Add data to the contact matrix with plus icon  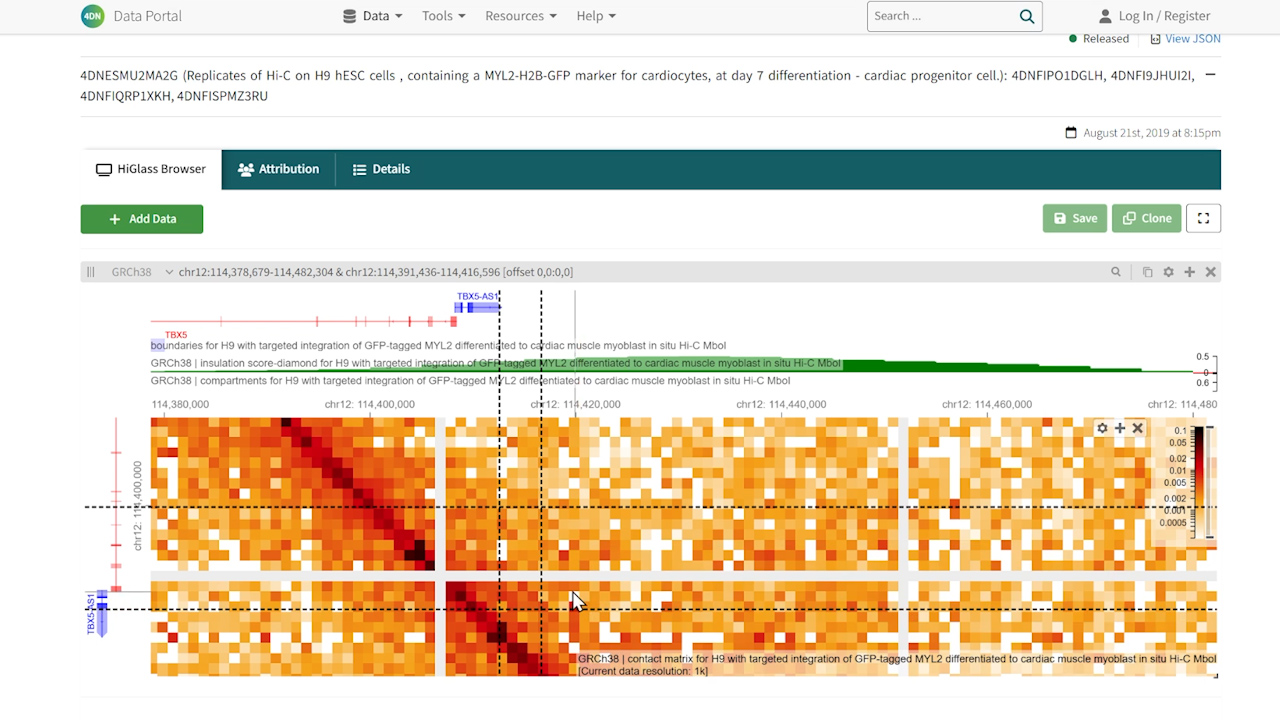pos(1119,427)
